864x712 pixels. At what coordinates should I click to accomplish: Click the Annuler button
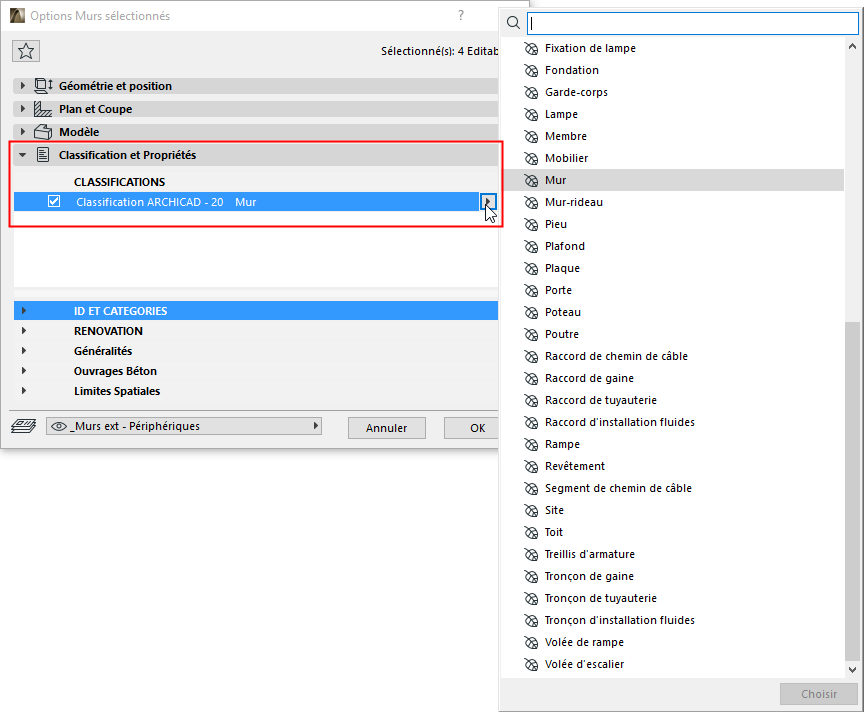pos(387,428)
